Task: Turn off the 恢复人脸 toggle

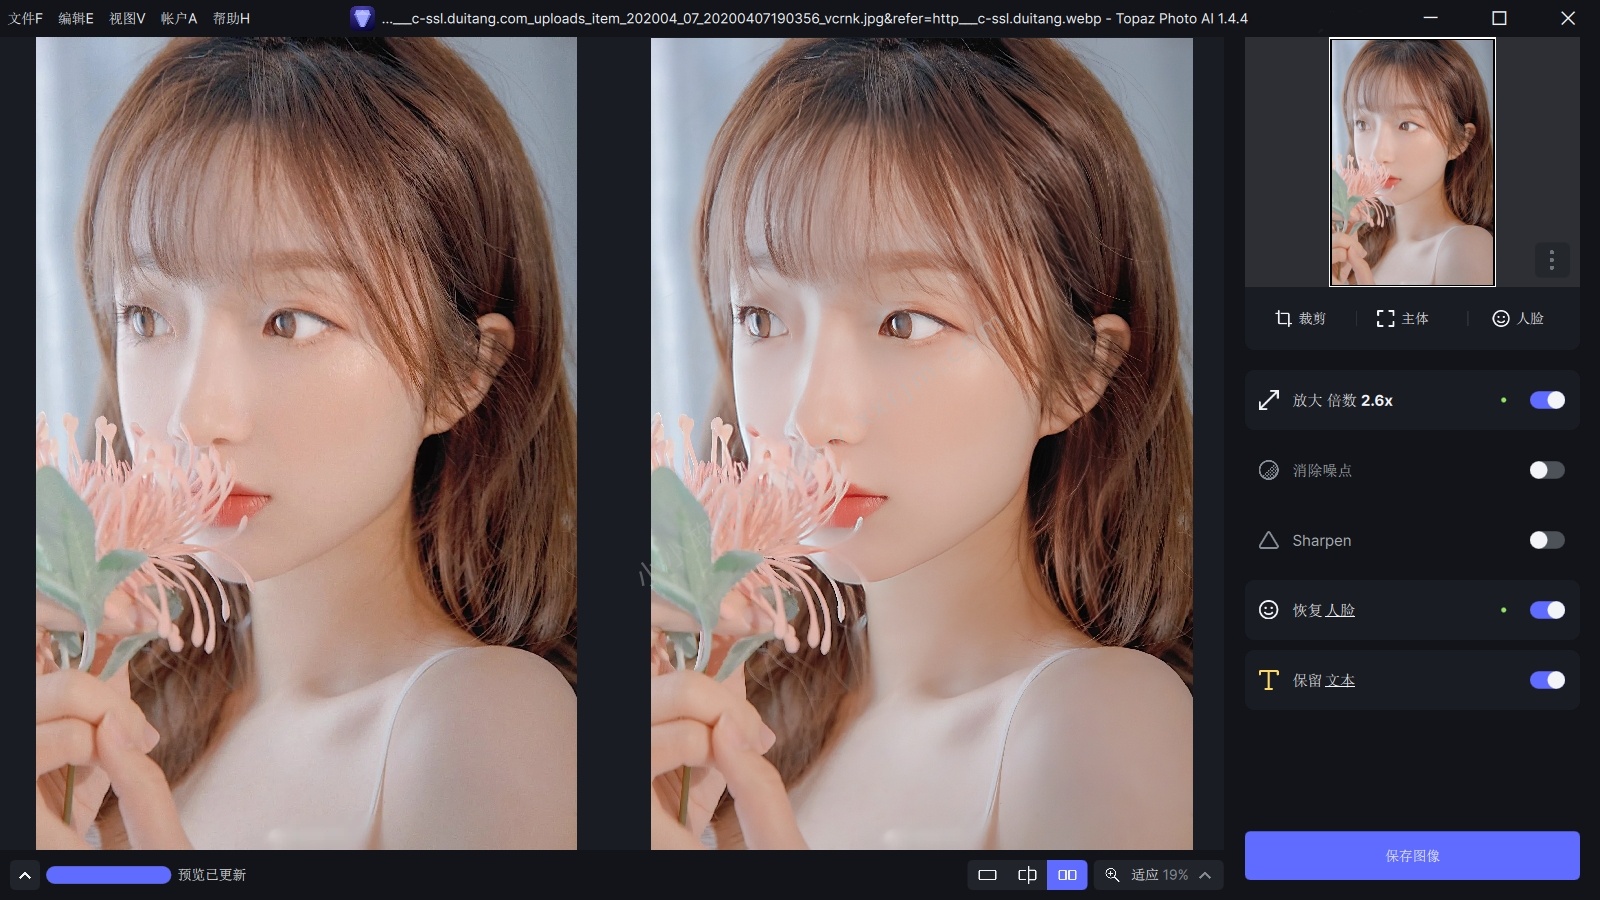Action: point(1546,610)
